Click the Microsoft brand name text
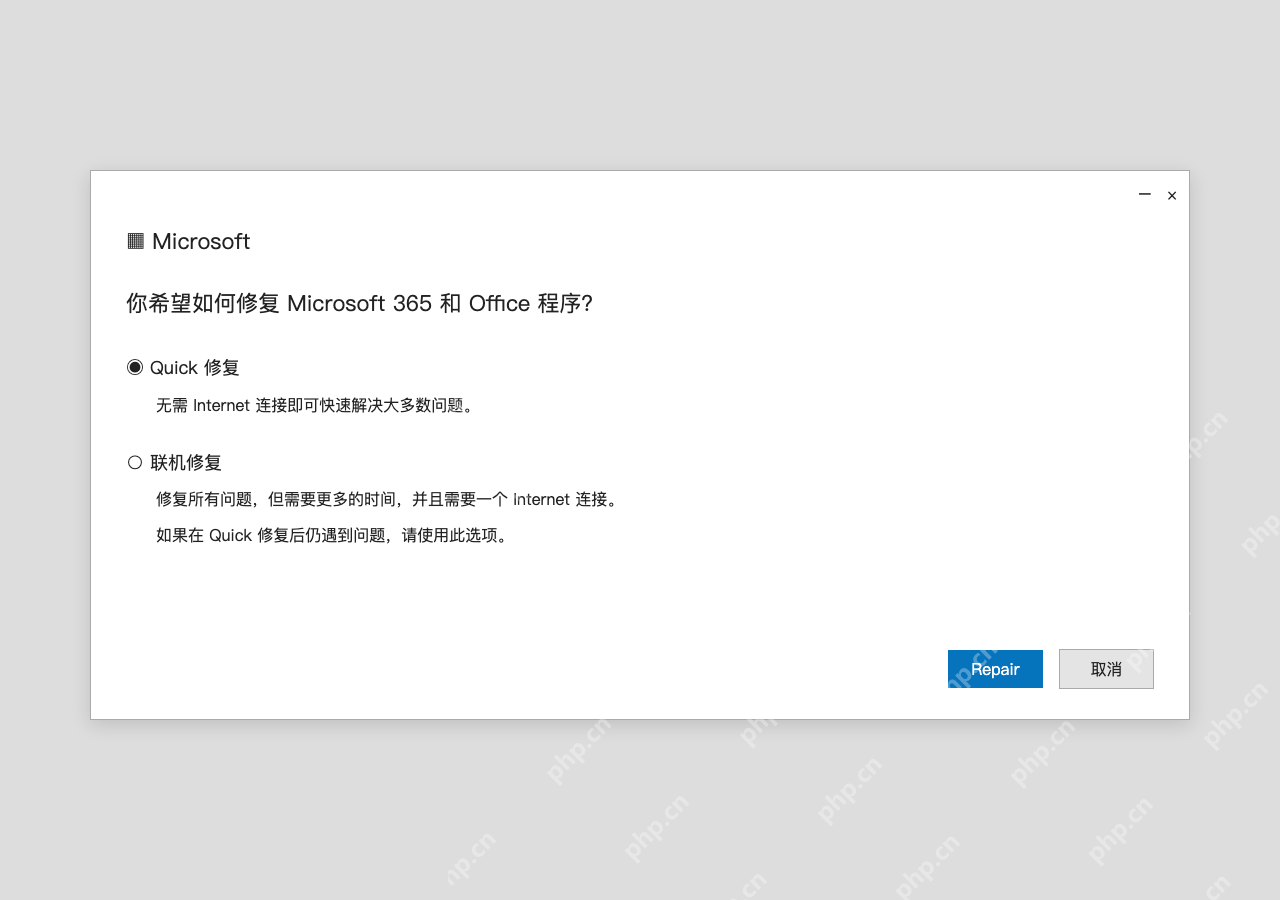The image size is (1280, 900). tap(201, 241)
